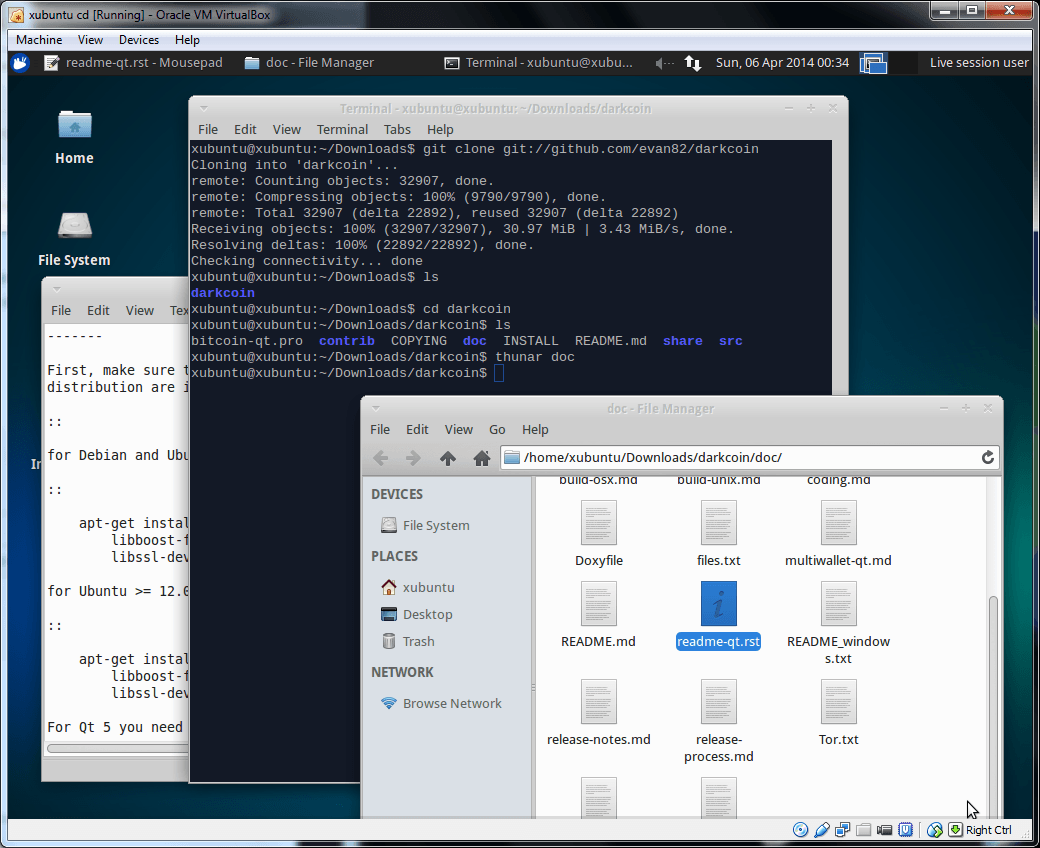The width and height of the screenshot is (1040, 848).
Task: Select the files.txt file icon
Action: pos(718,523)
